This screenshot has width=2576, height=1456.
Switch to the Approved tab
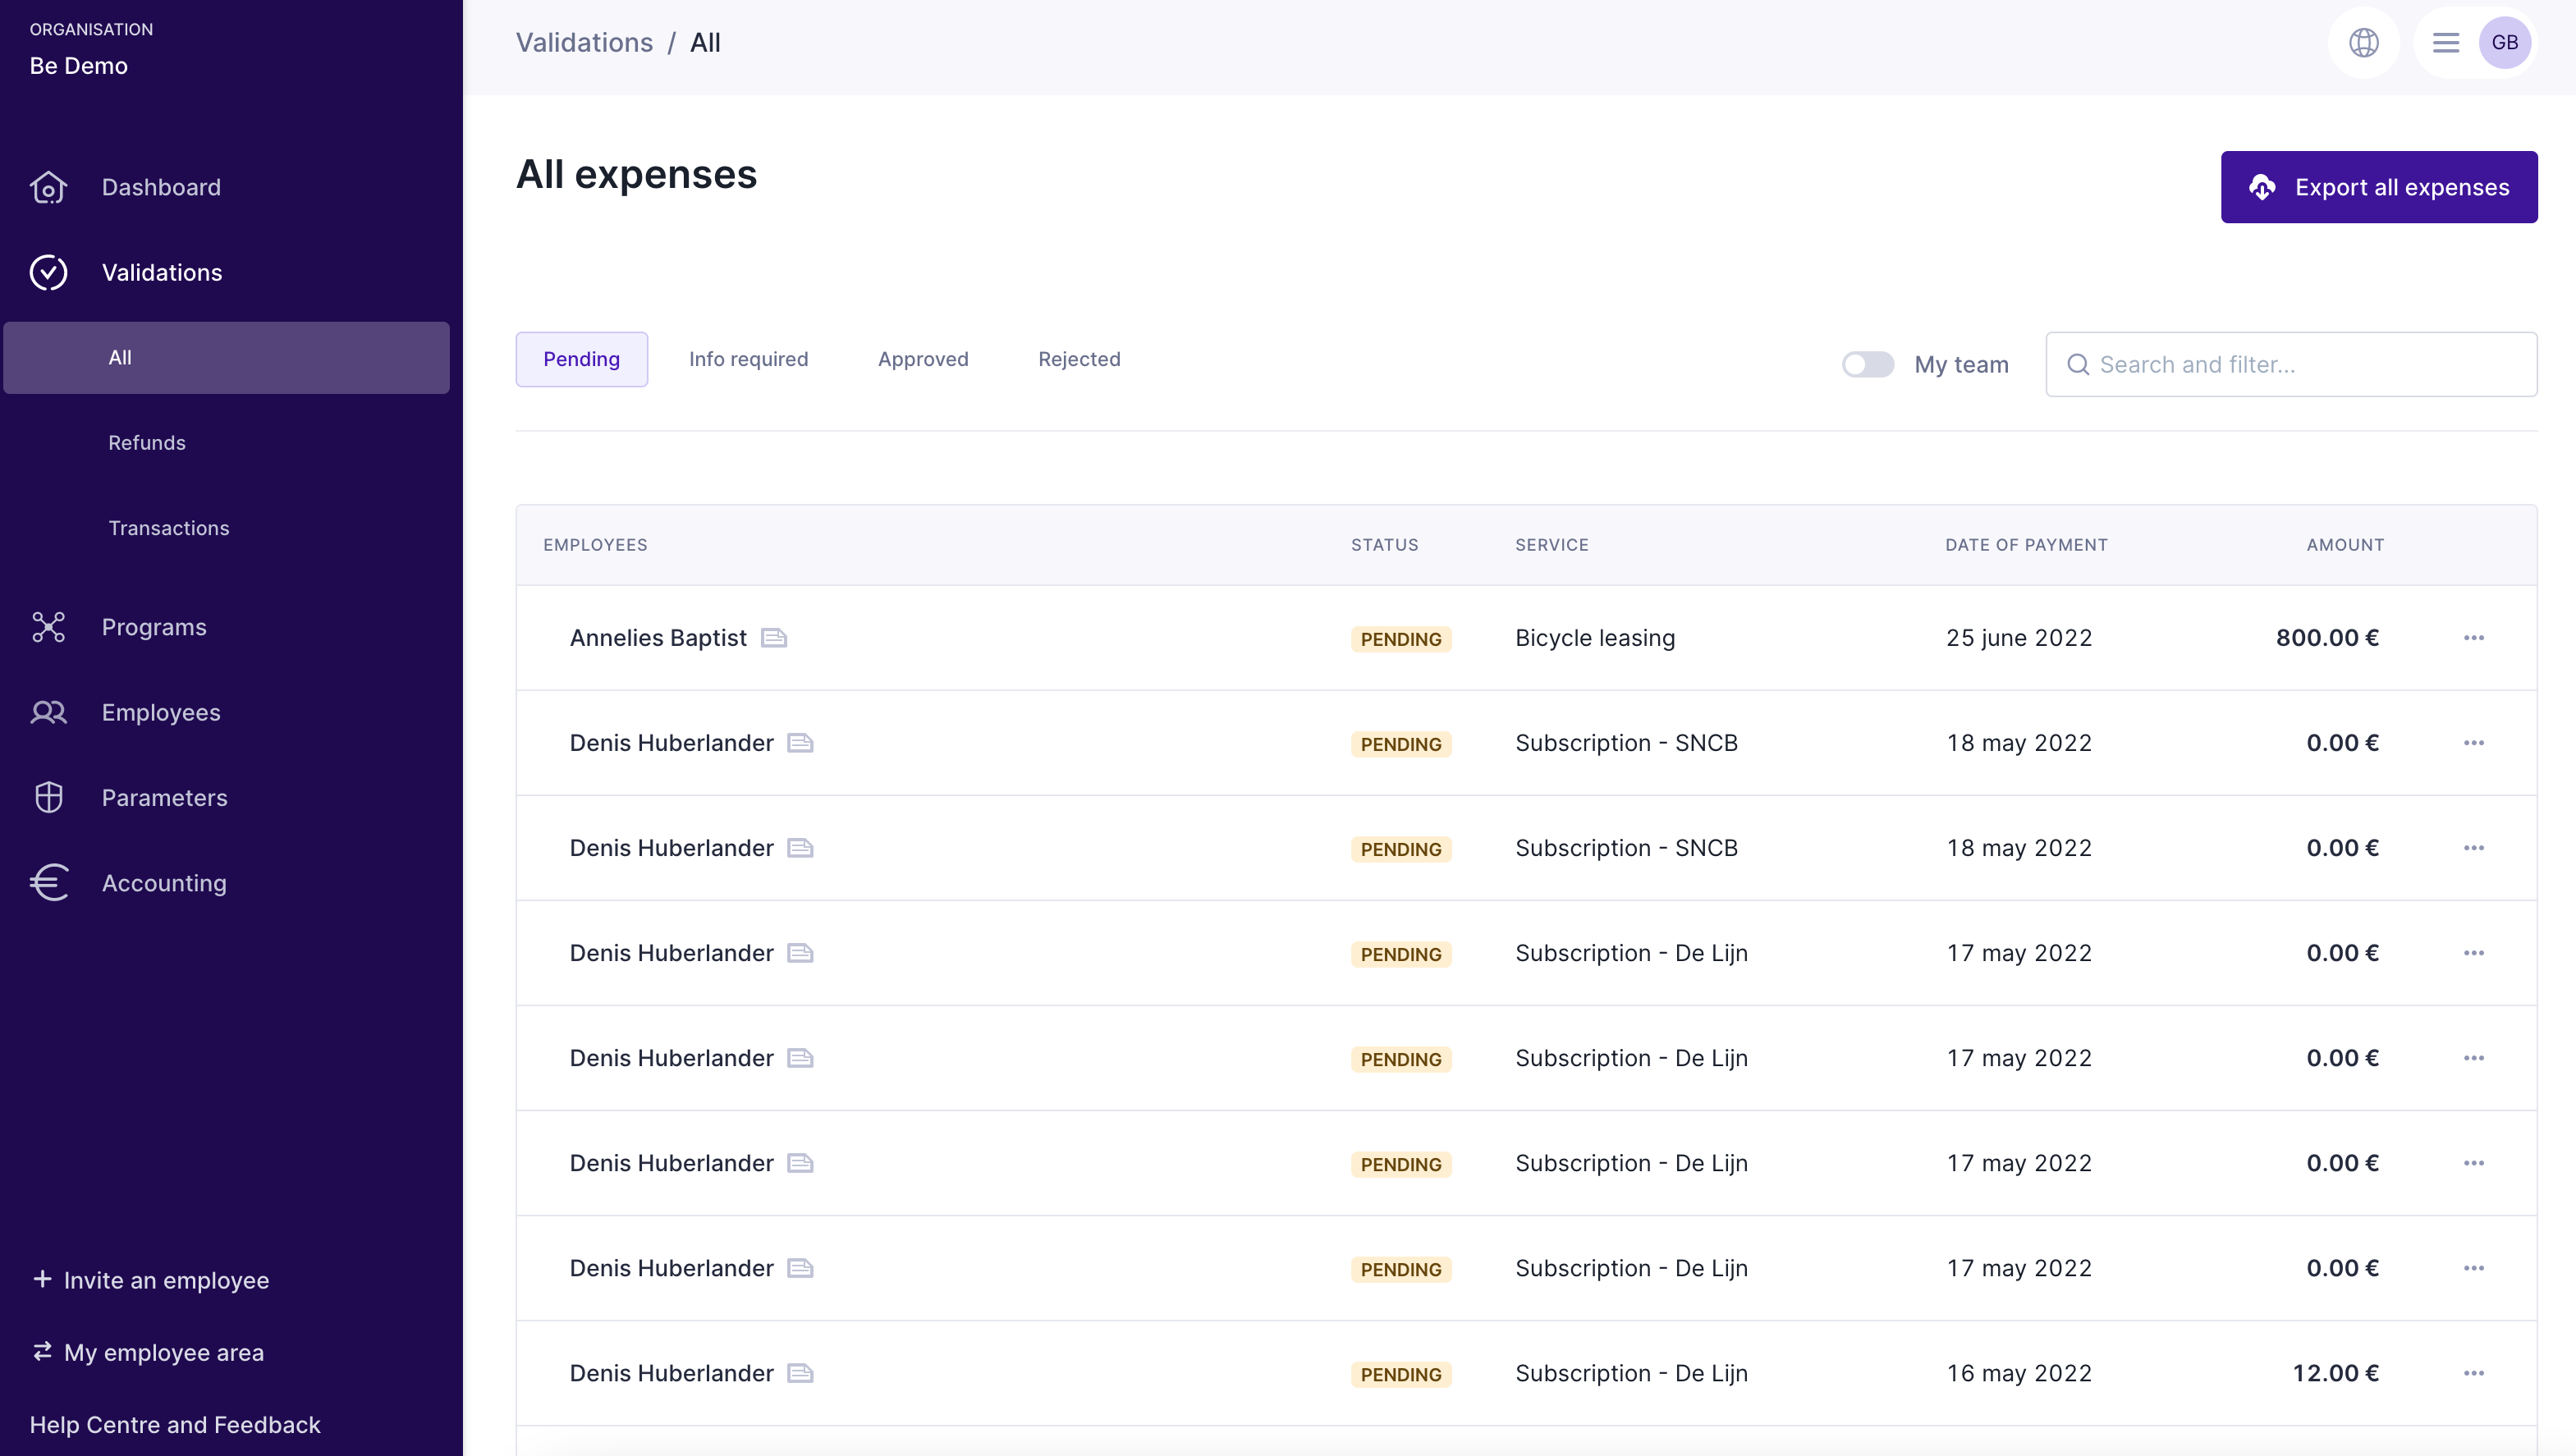pyautogui.click(x=922, y=359)
